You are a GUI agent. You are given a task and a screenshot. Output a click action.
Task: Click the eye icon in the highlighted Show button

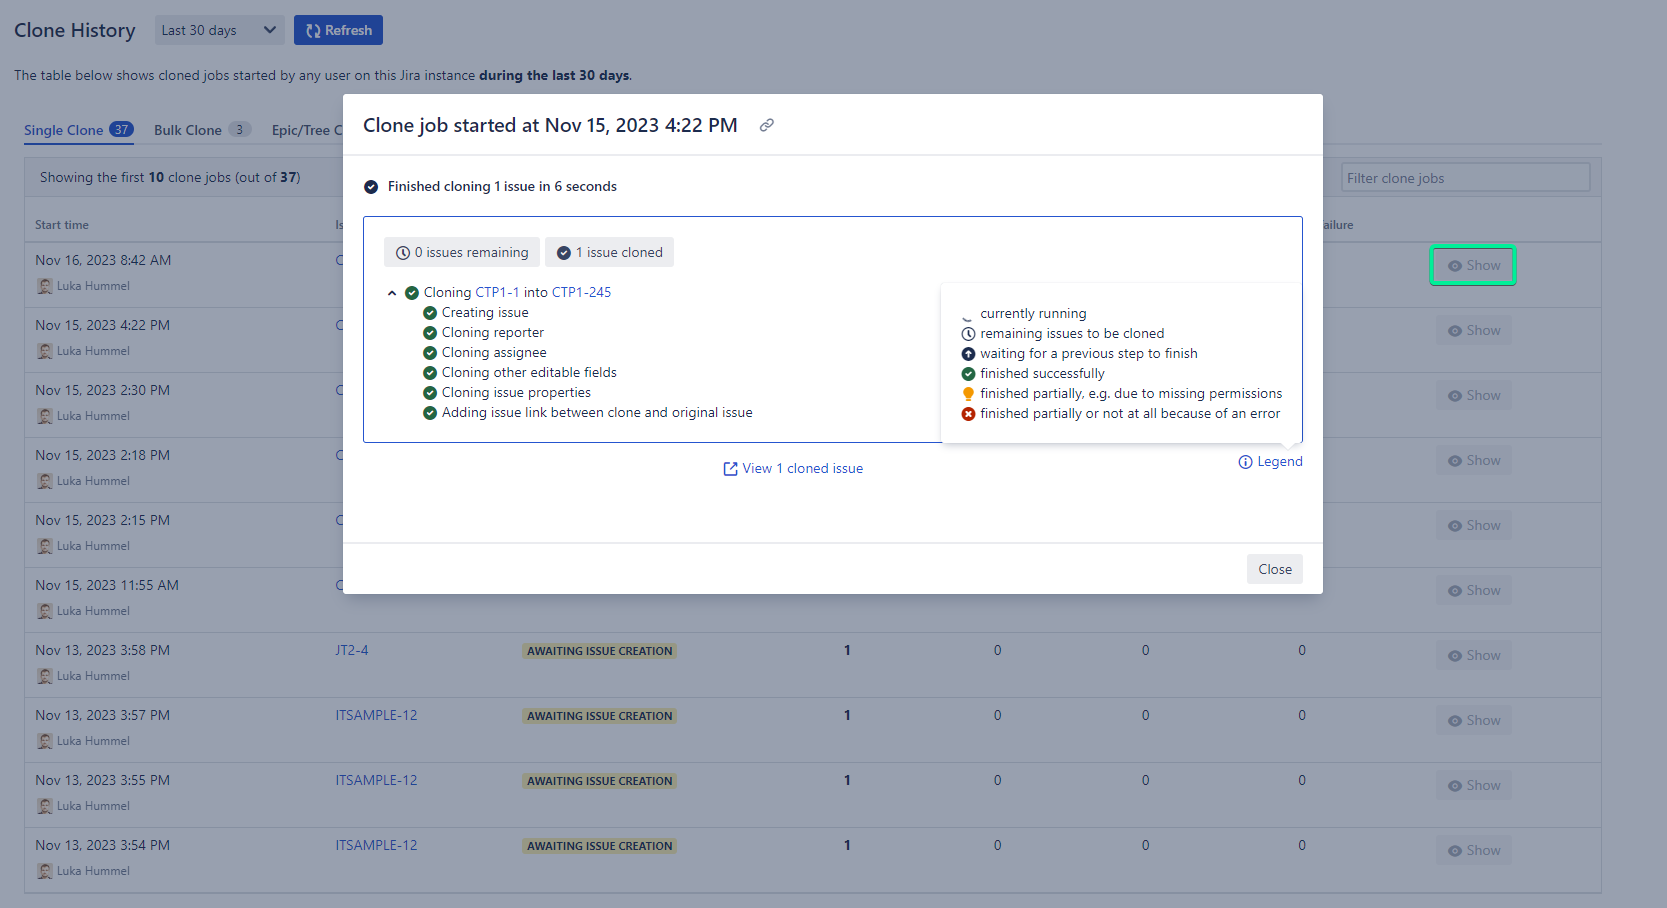point(1456,265)
